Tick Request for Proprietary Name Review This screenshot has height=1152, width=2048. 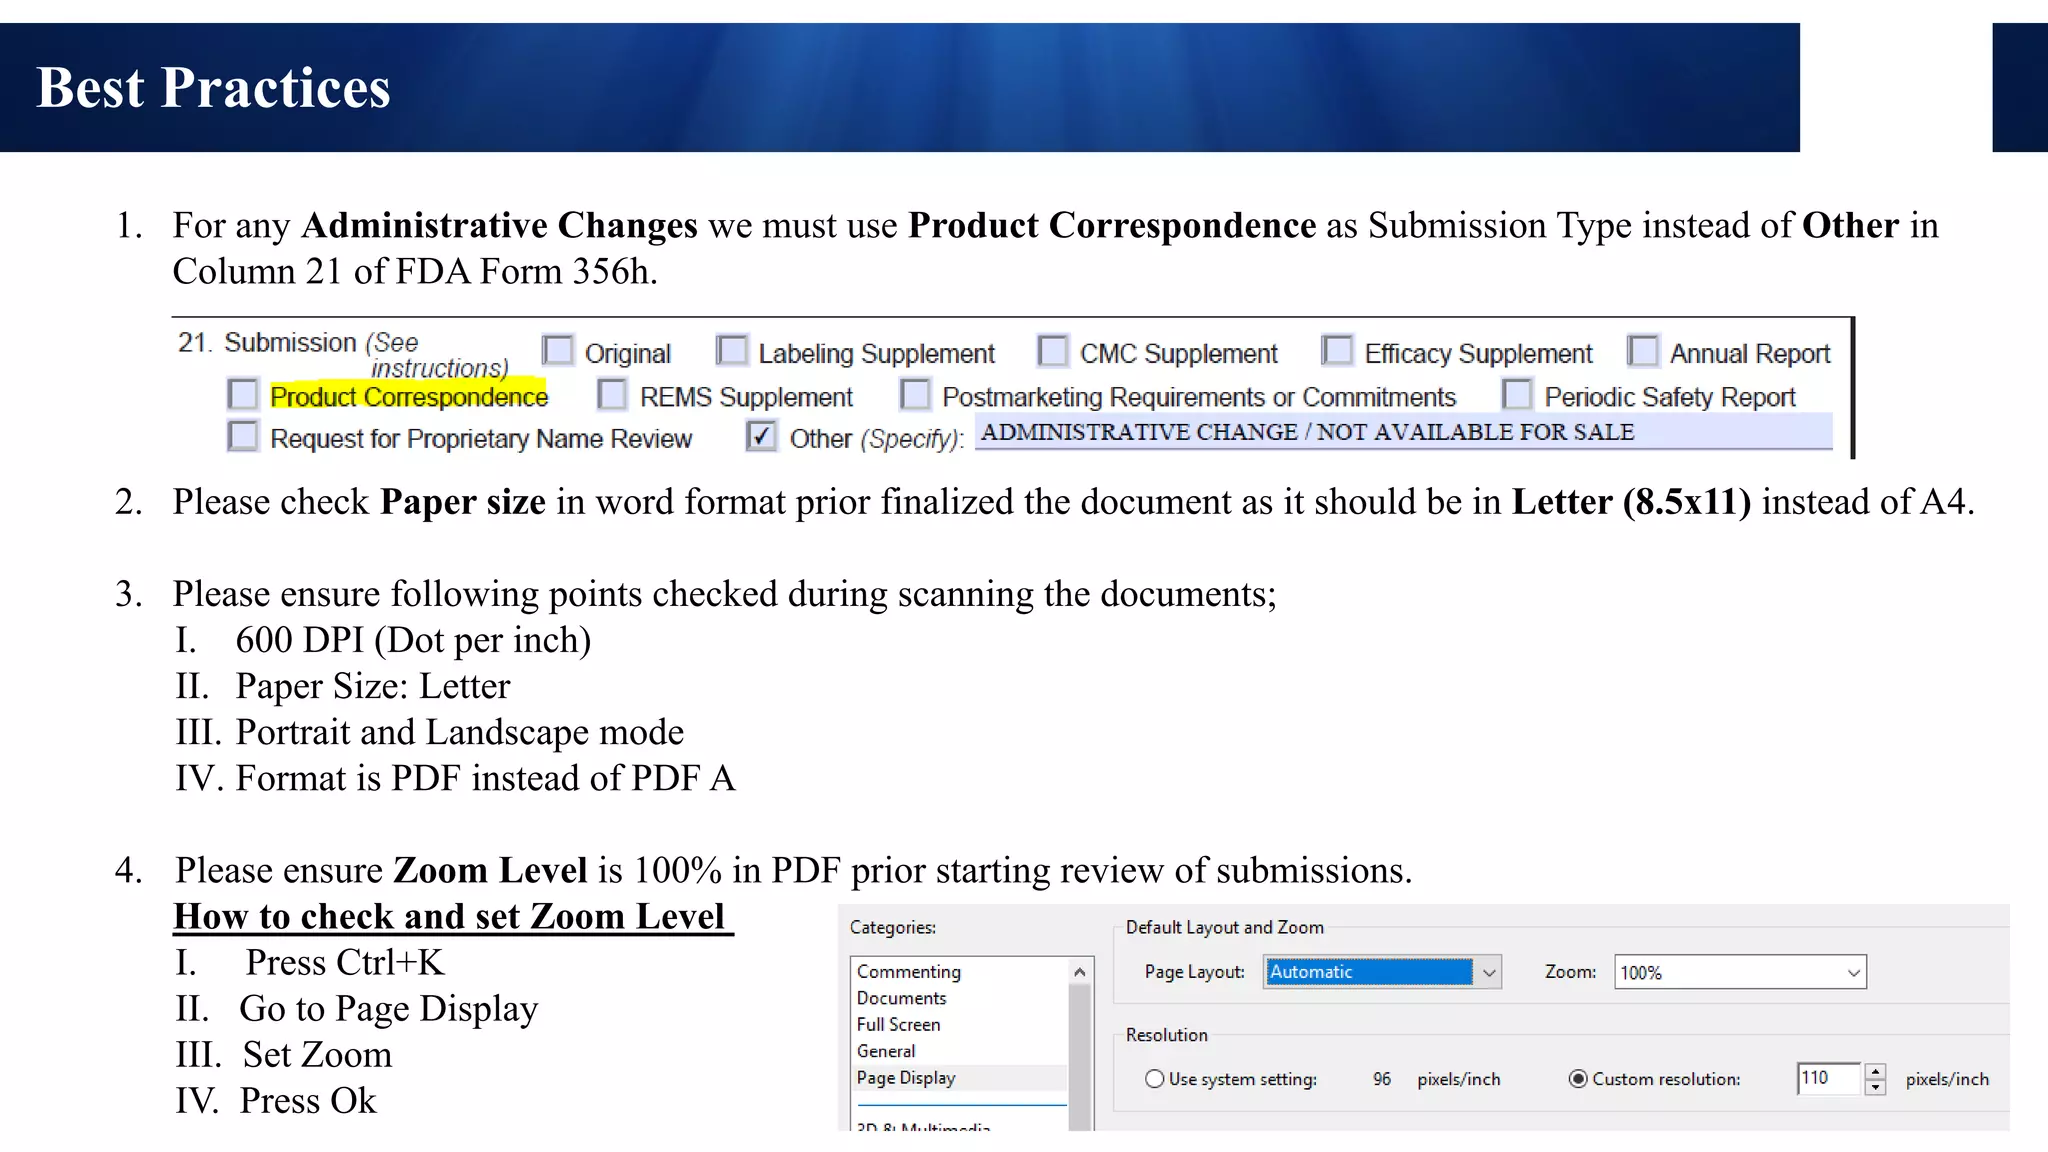(x=243, y=436)
